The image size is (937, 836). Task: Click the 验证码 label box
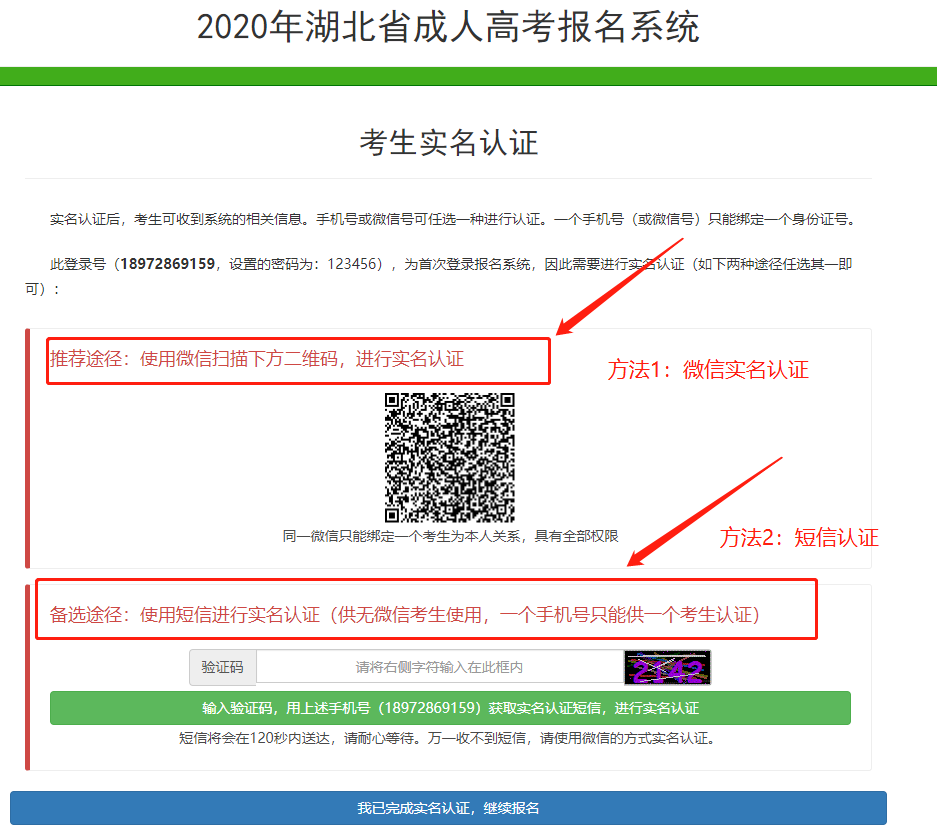[223, 667]
